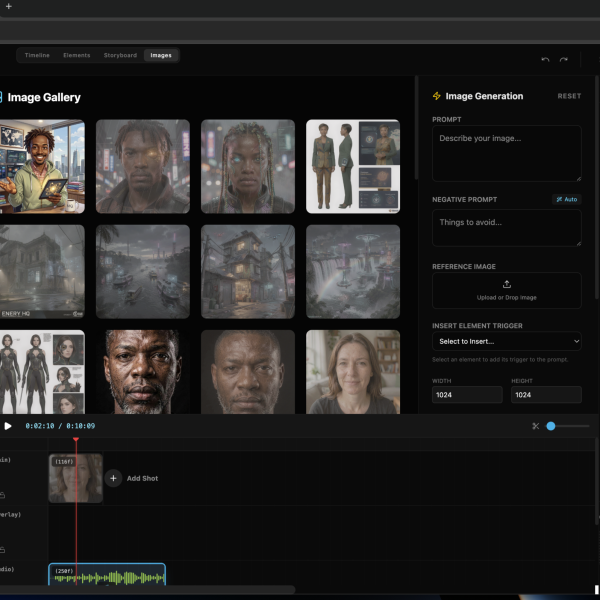
Task: Focus the 'Things to avoid...' negative prompt field
Action: click(x=507, y=228)
